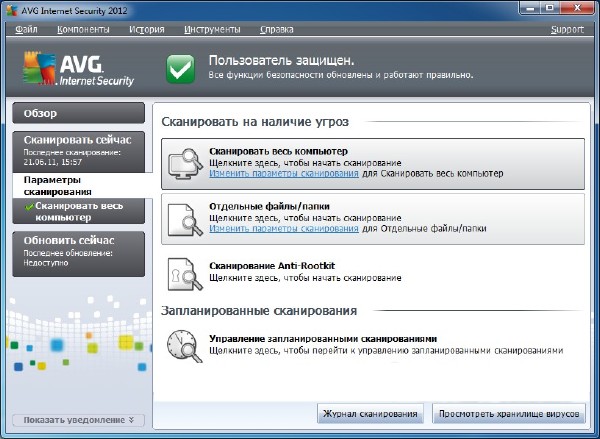600x439 pixels.
Task: Click the scheduled scans clock icon
Action: coord(184,345)
